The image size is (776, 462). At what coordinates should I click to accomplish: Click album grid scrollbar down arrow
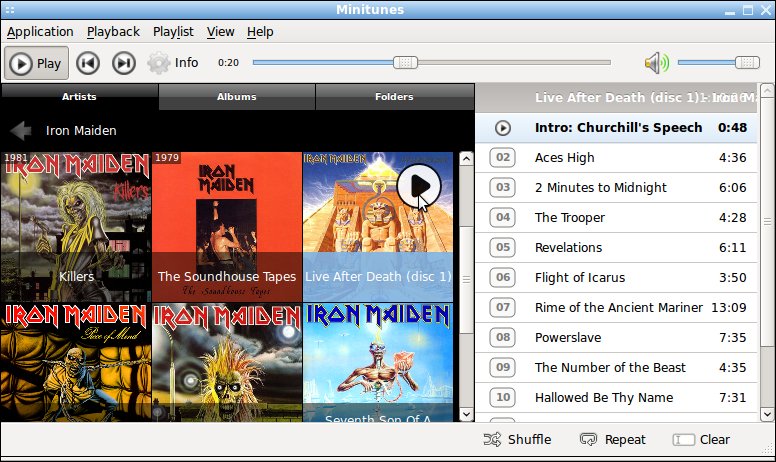point(466,414)
